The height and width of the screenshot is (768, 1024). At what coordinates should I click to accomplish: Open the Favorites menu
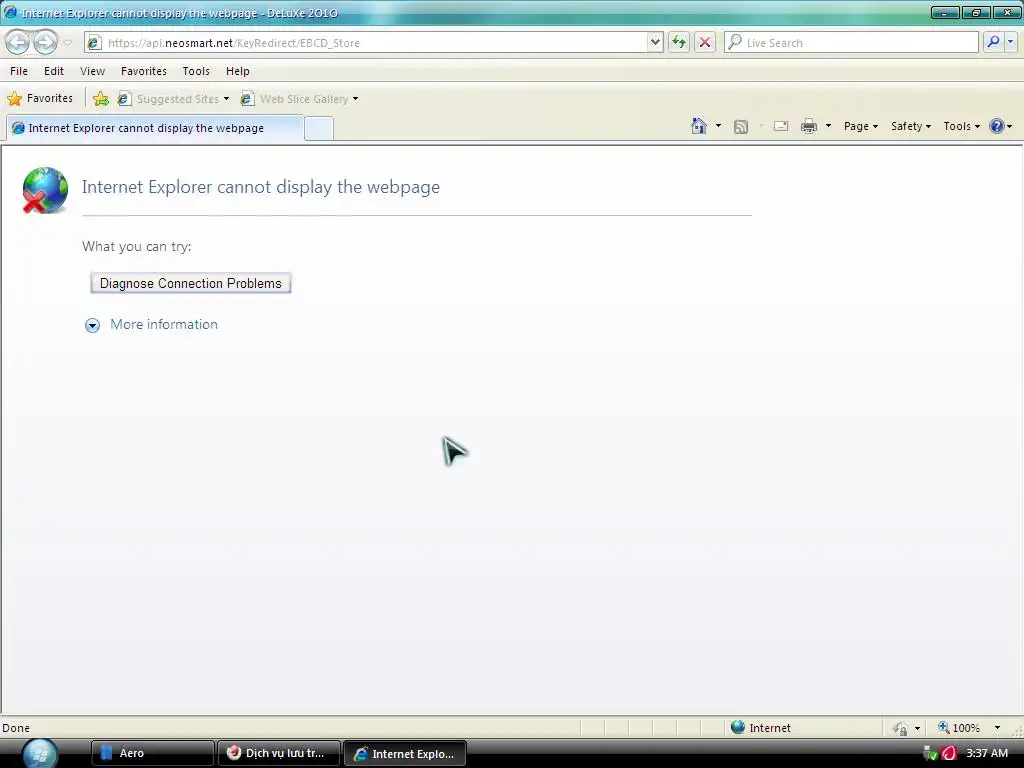click(144, 71)
